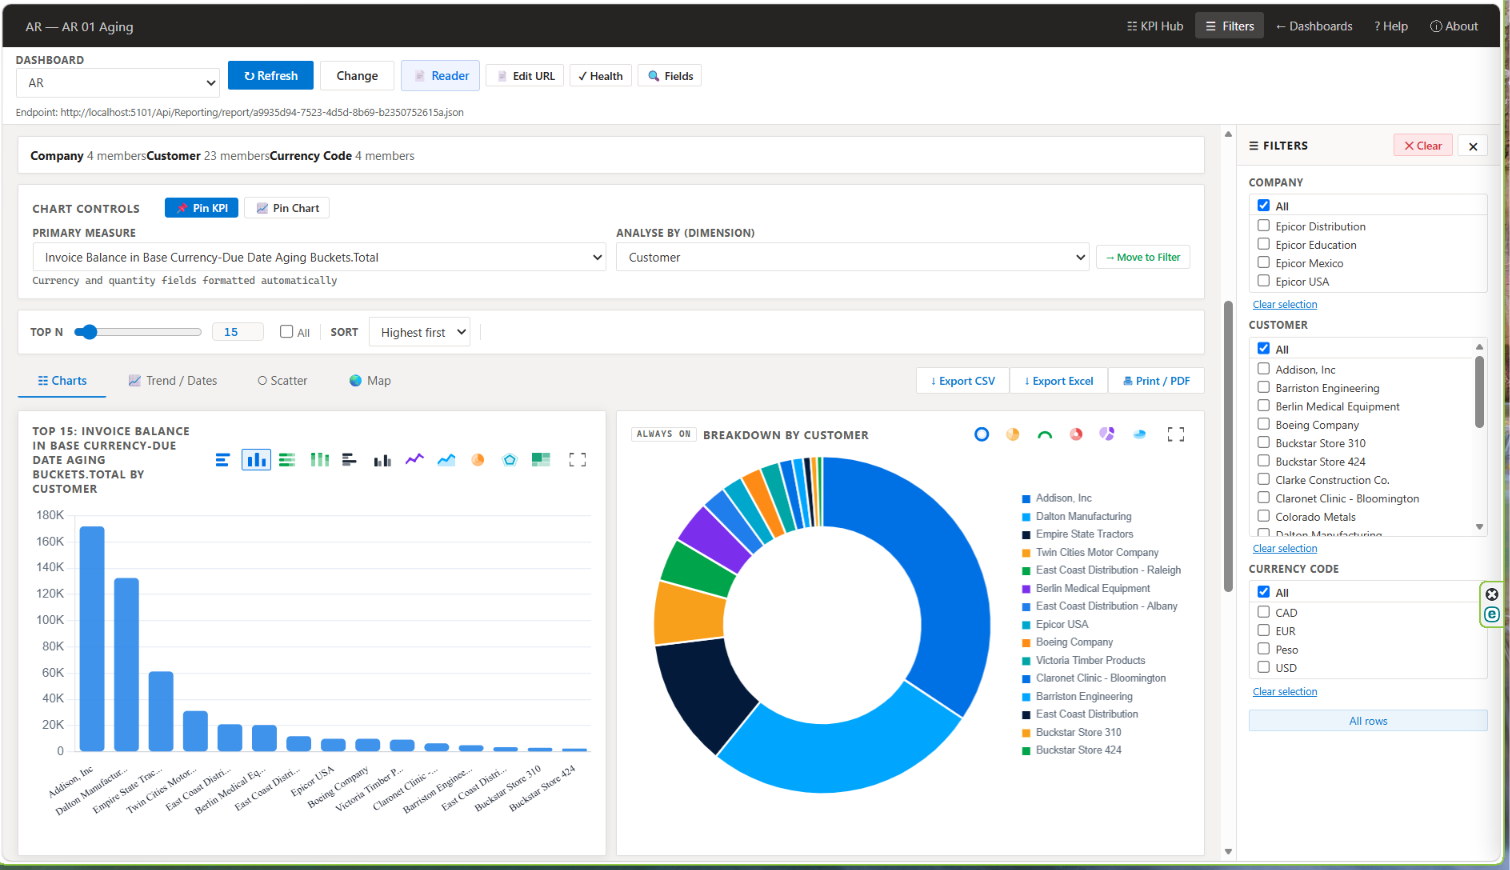Check the EUR currency code filter
The height and width of the screenshot is (870, 1510).
coord(1264,631)
